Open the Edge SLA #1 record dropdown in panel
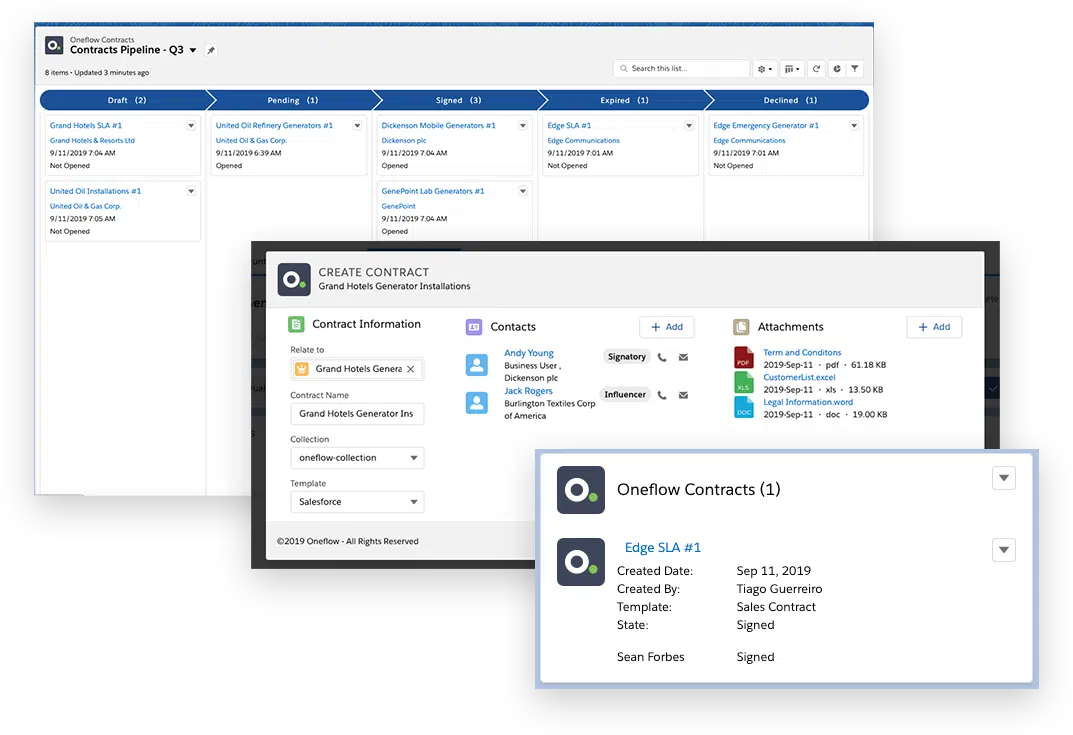The height and width of the screenshot is (735, 1073). point(1004,550)
